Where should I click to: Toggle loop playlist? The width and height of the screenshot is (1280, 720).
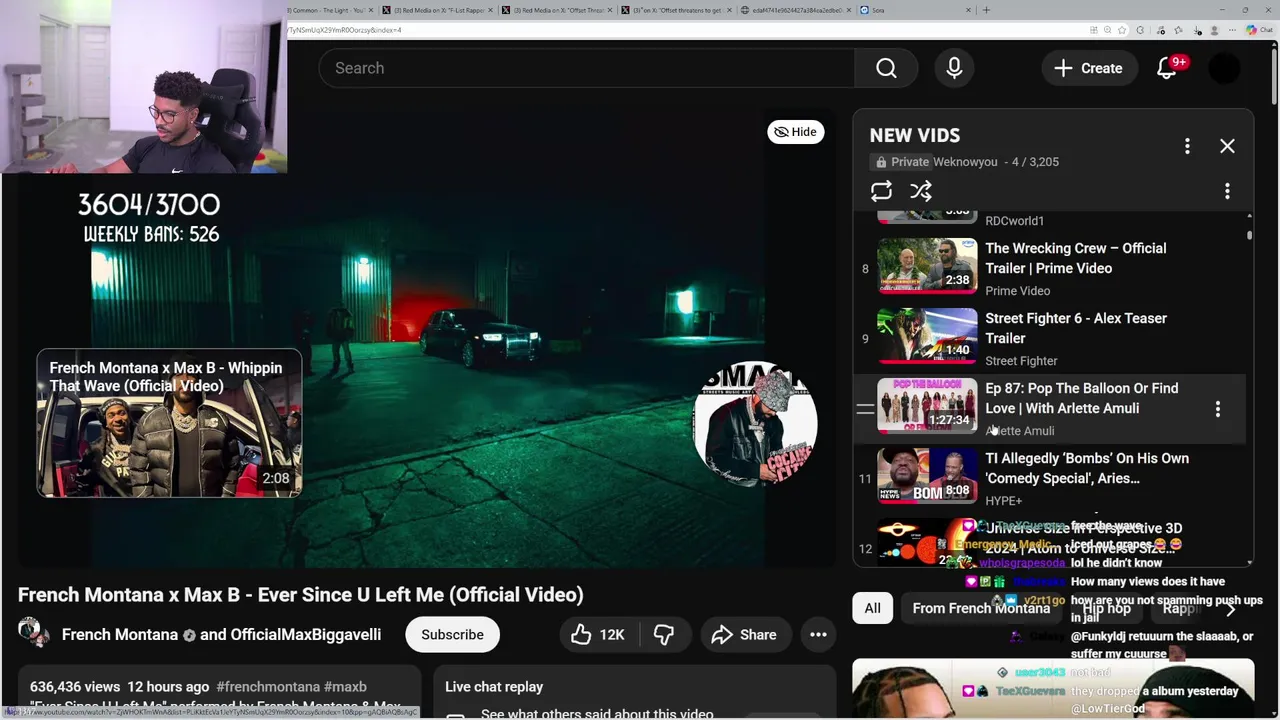881,191
